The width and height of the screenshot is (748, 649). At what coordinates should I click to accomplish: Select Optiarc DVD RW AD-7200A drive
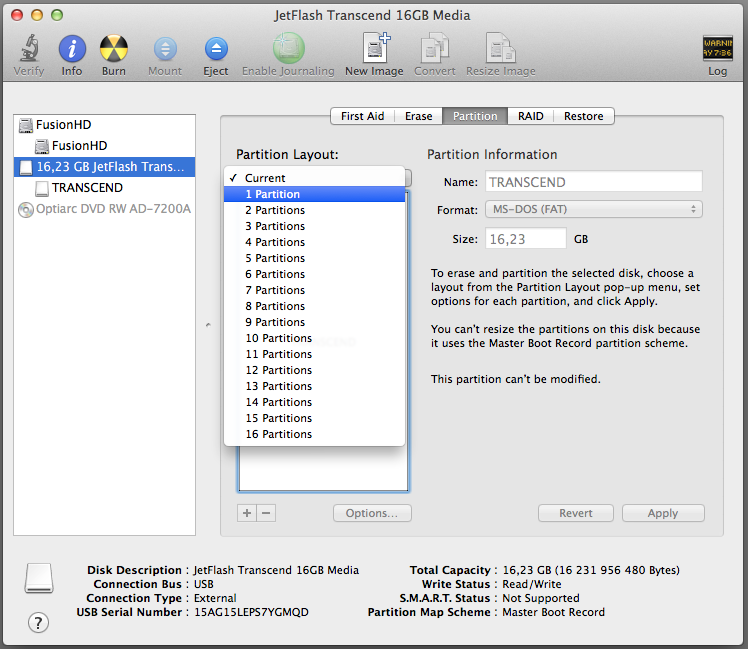pos(104,209)
